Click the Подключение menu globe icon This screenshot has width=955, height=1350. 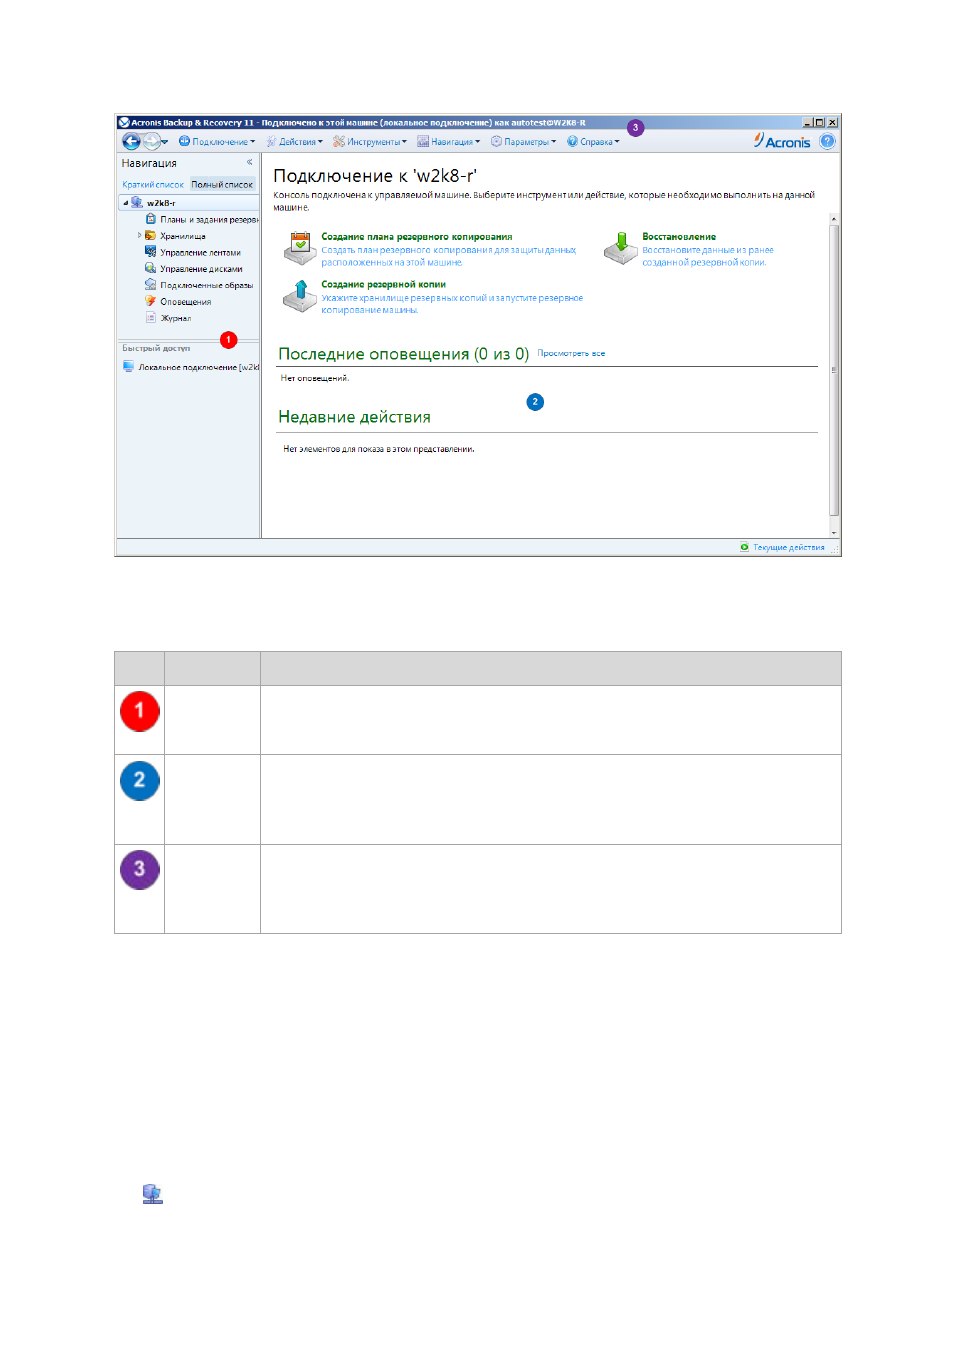point(184,142)
